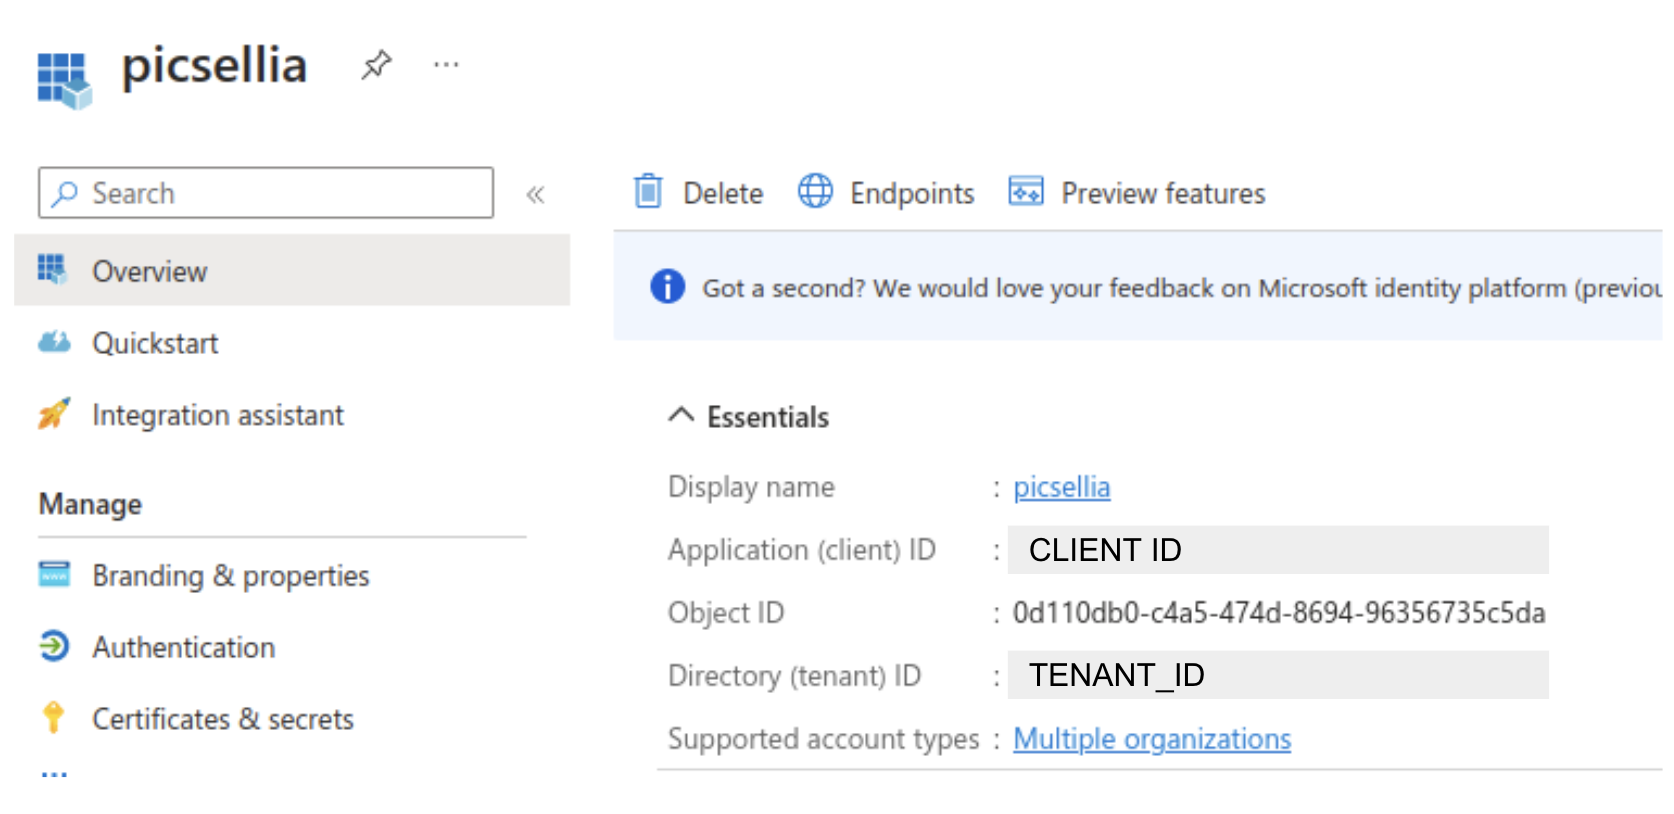Open the Quickstart page
The height and width of the screenshot is (814, 1674).
coord(155,343)
